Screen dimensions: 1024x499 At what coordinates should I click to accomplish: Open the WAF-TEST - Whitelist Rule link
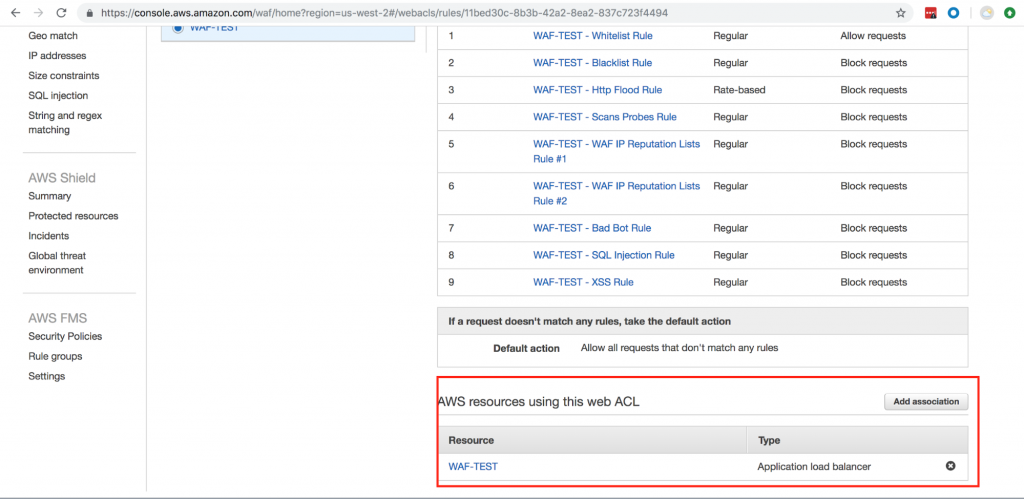click(x=592, y=36)
